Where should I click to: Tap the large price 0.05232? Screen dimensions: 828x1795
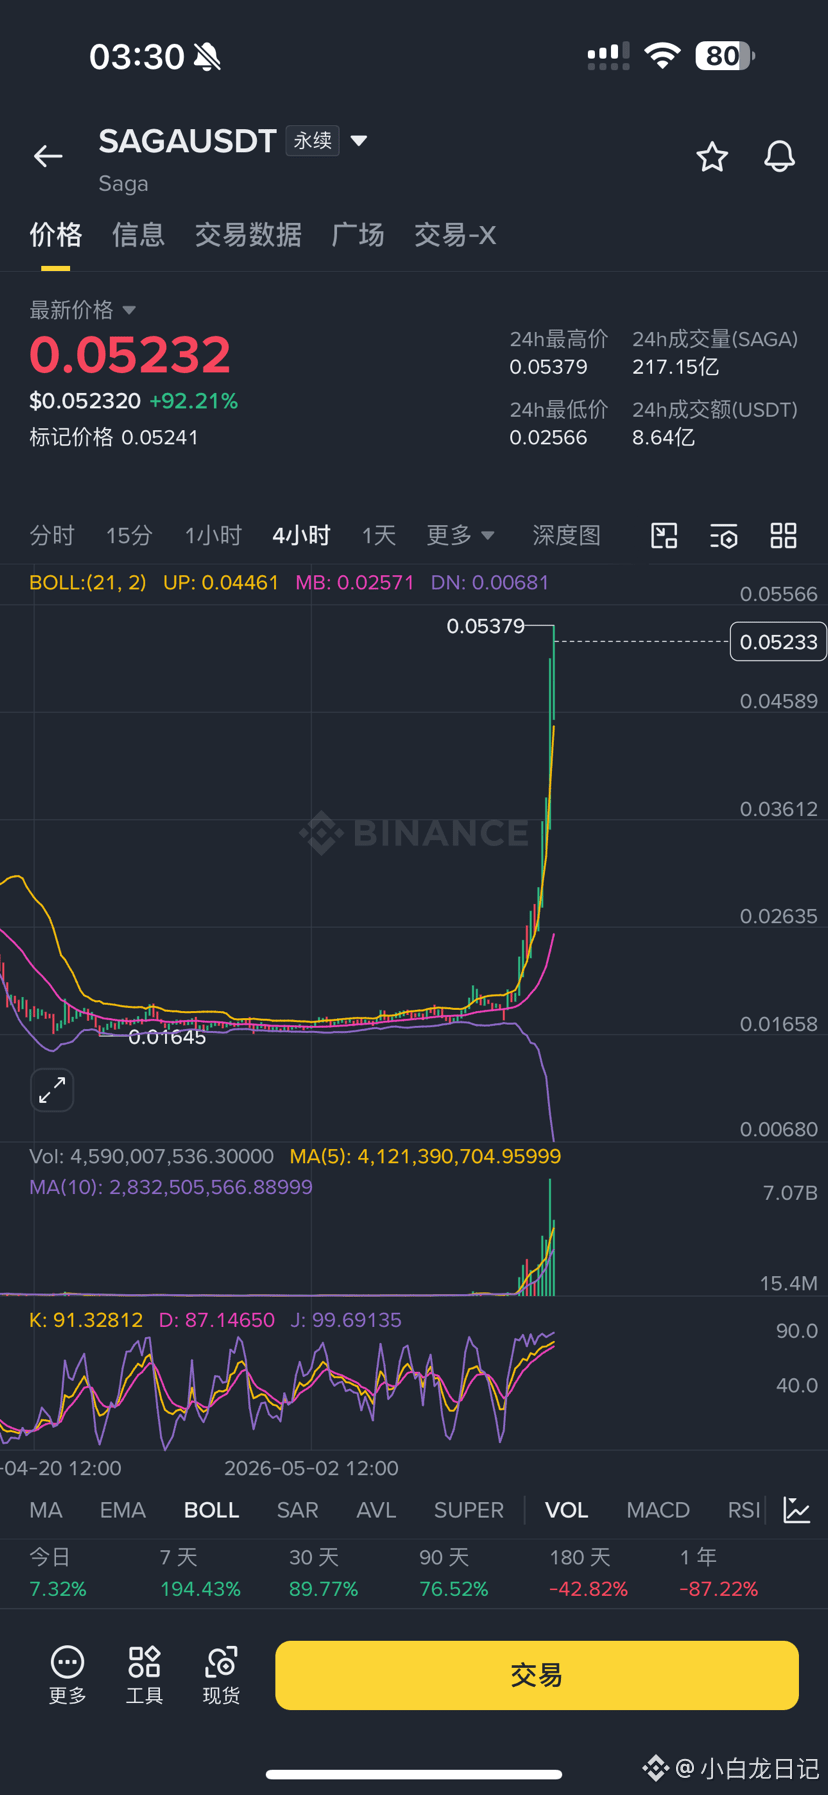[x=130, y=354]
